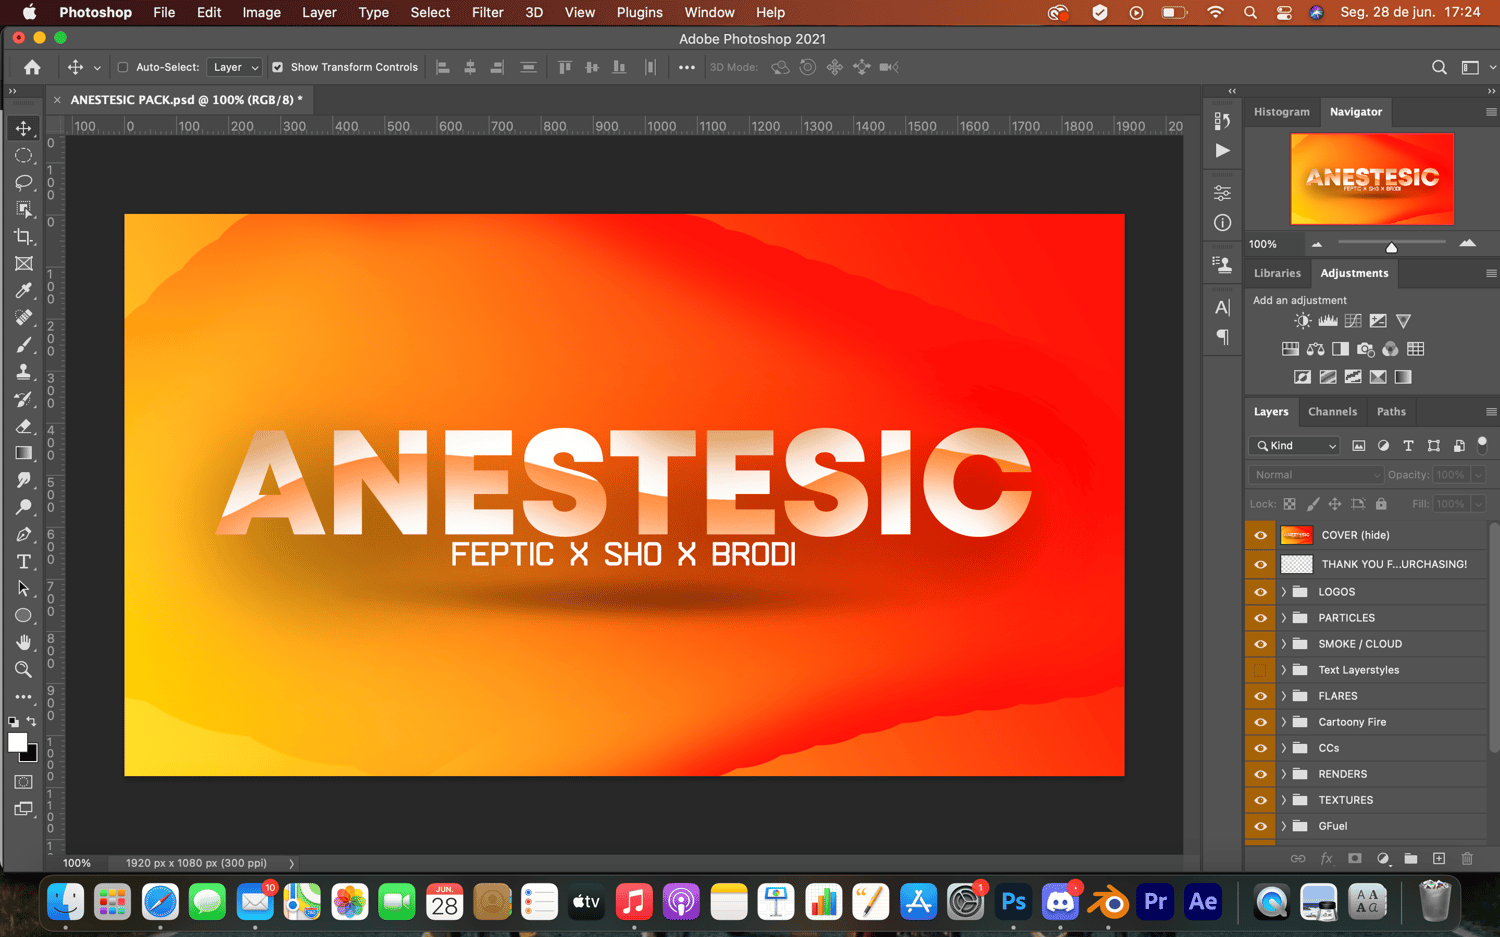Click the foreground color swatch
Viewport: 1500px width, 937px height.
[17, 742]
